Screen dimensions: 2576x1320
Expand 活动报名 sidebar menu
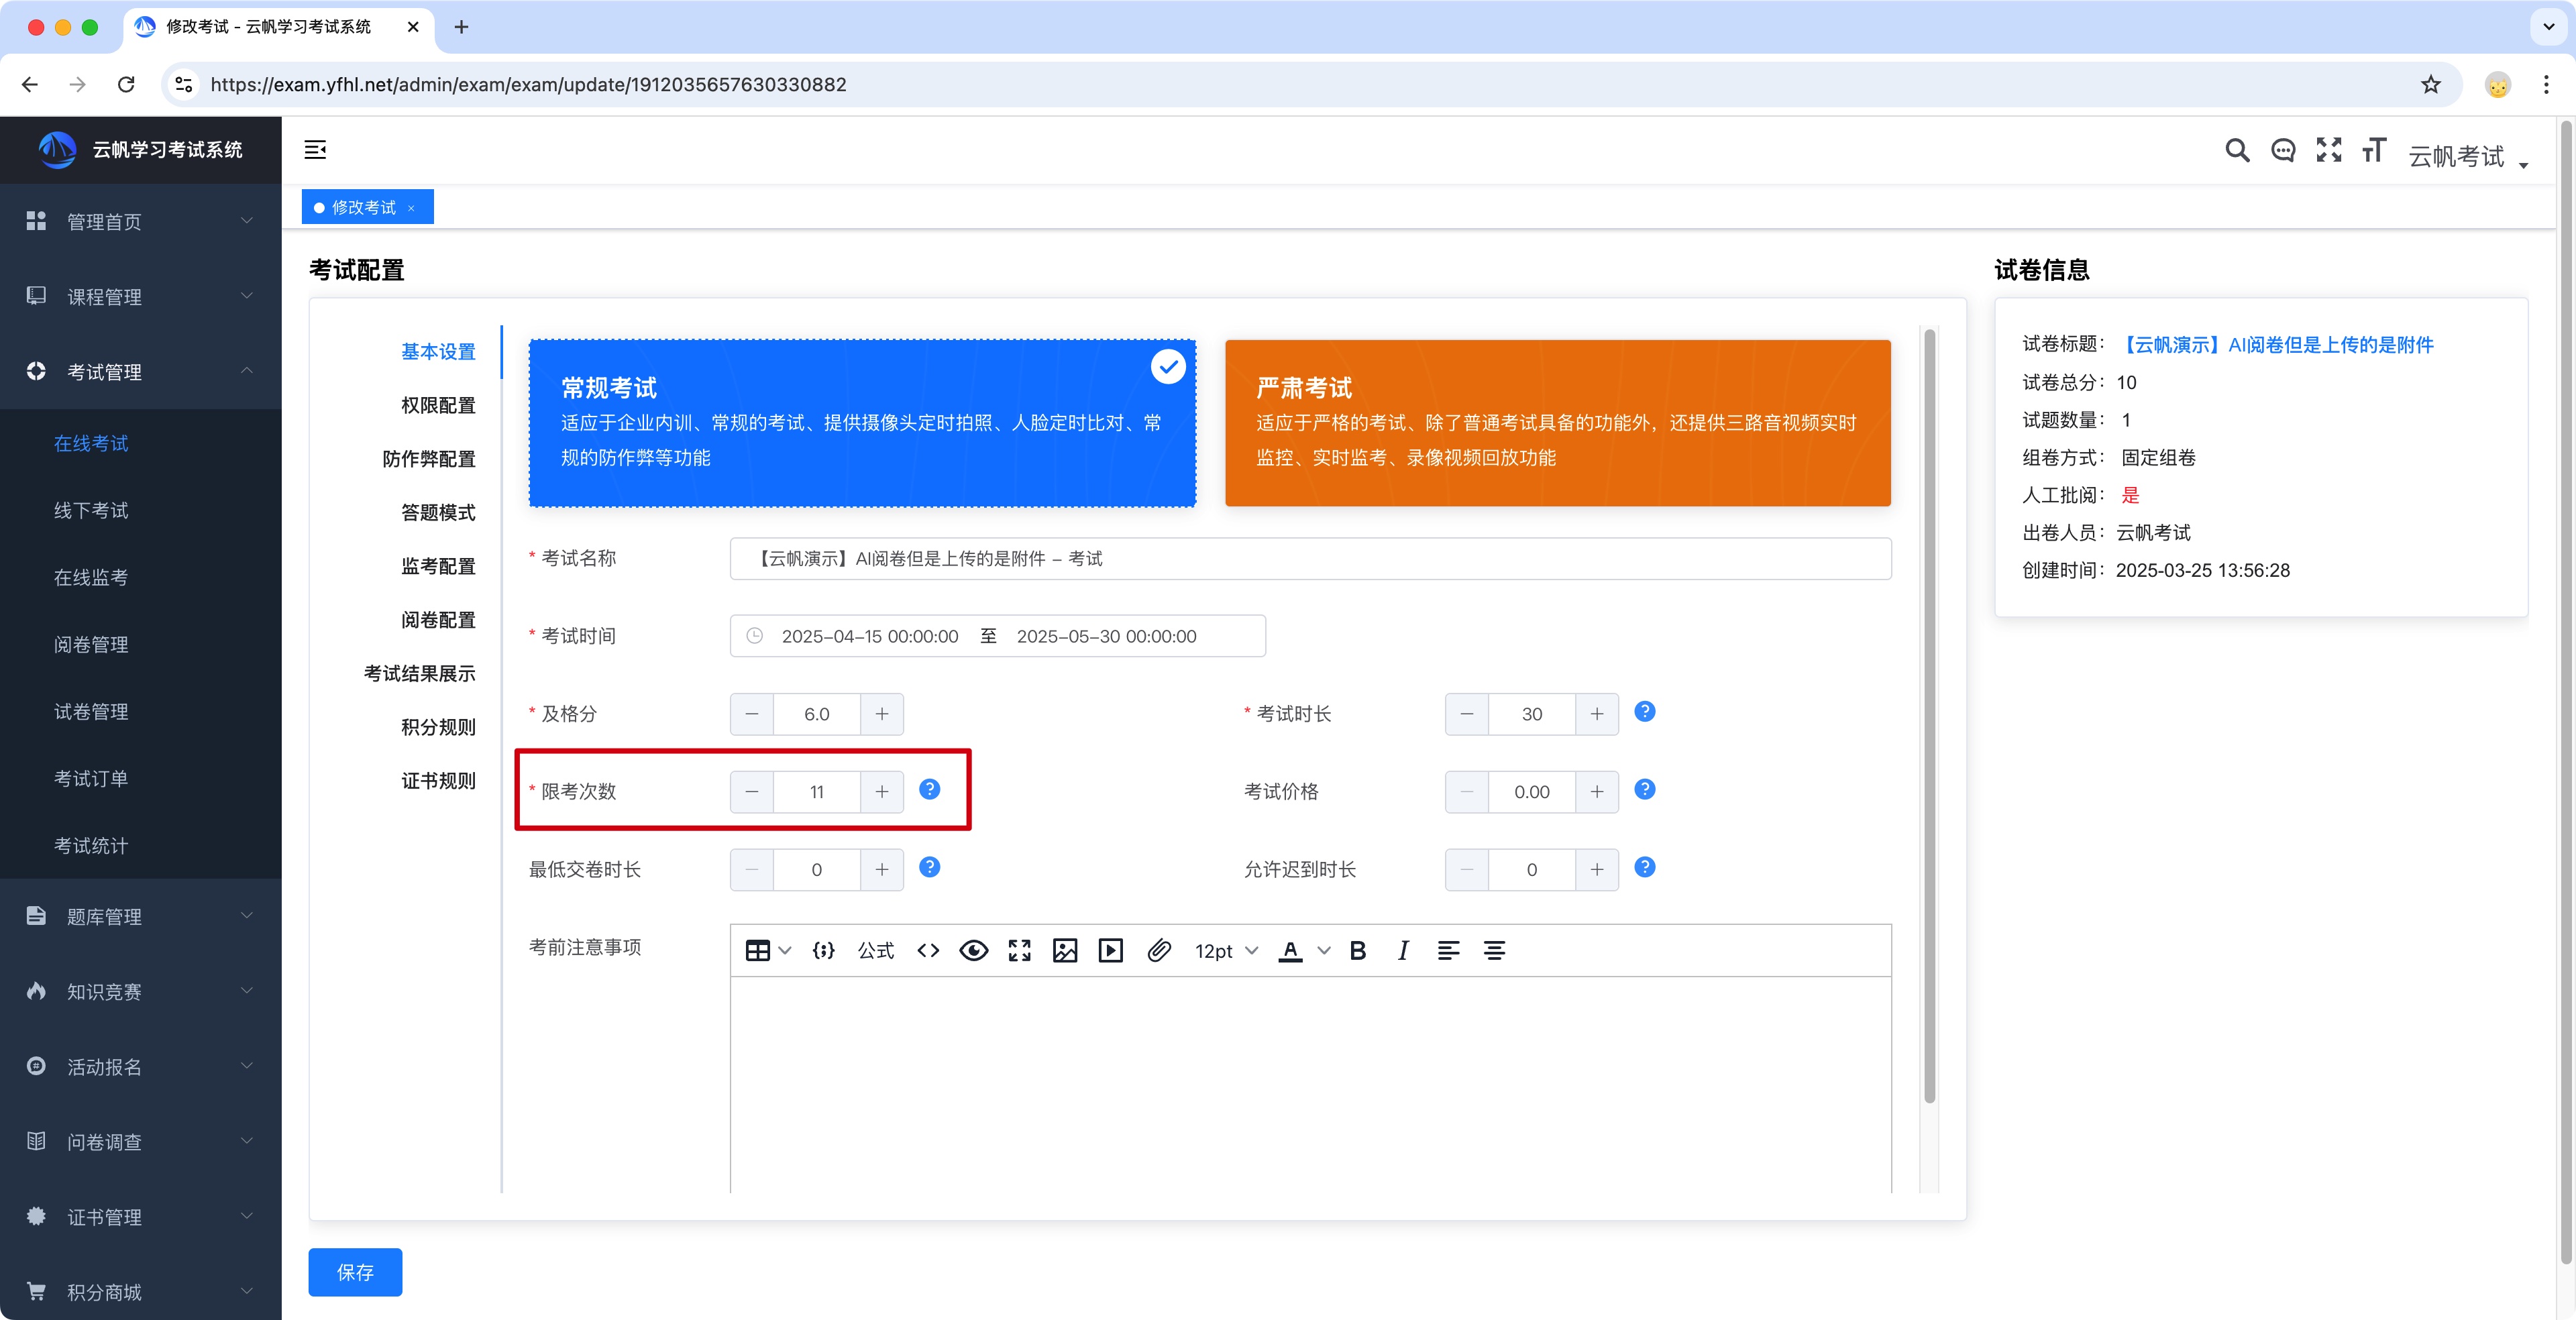[x=140, y=1066]
